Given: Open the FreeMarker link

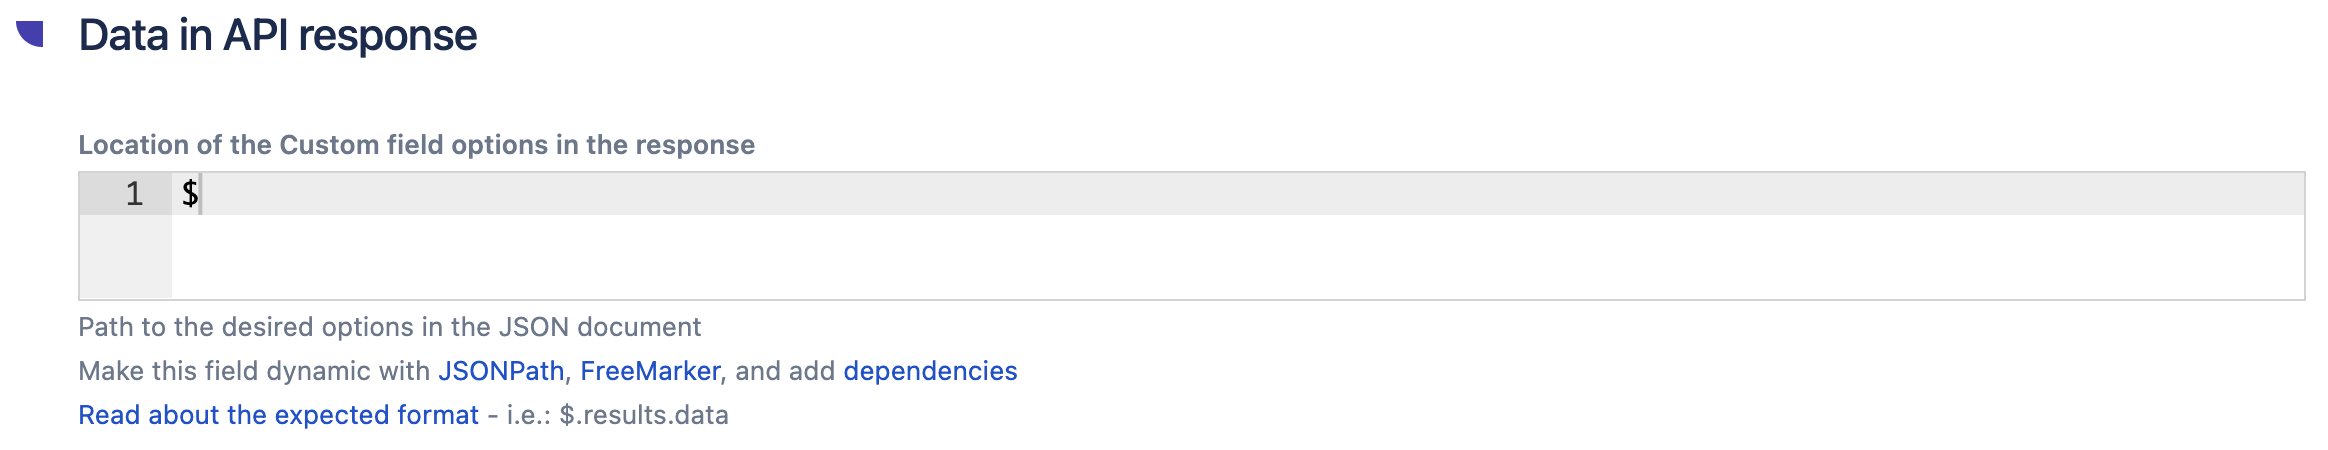Looking at the screenshot, I should click(650, 371).
